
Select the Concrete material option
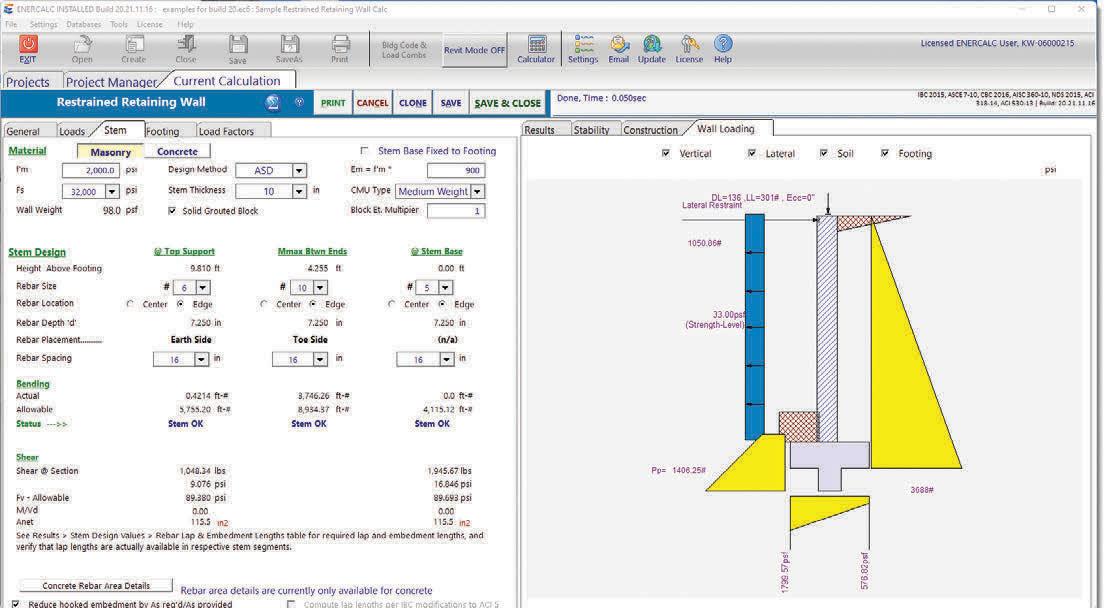177,152
